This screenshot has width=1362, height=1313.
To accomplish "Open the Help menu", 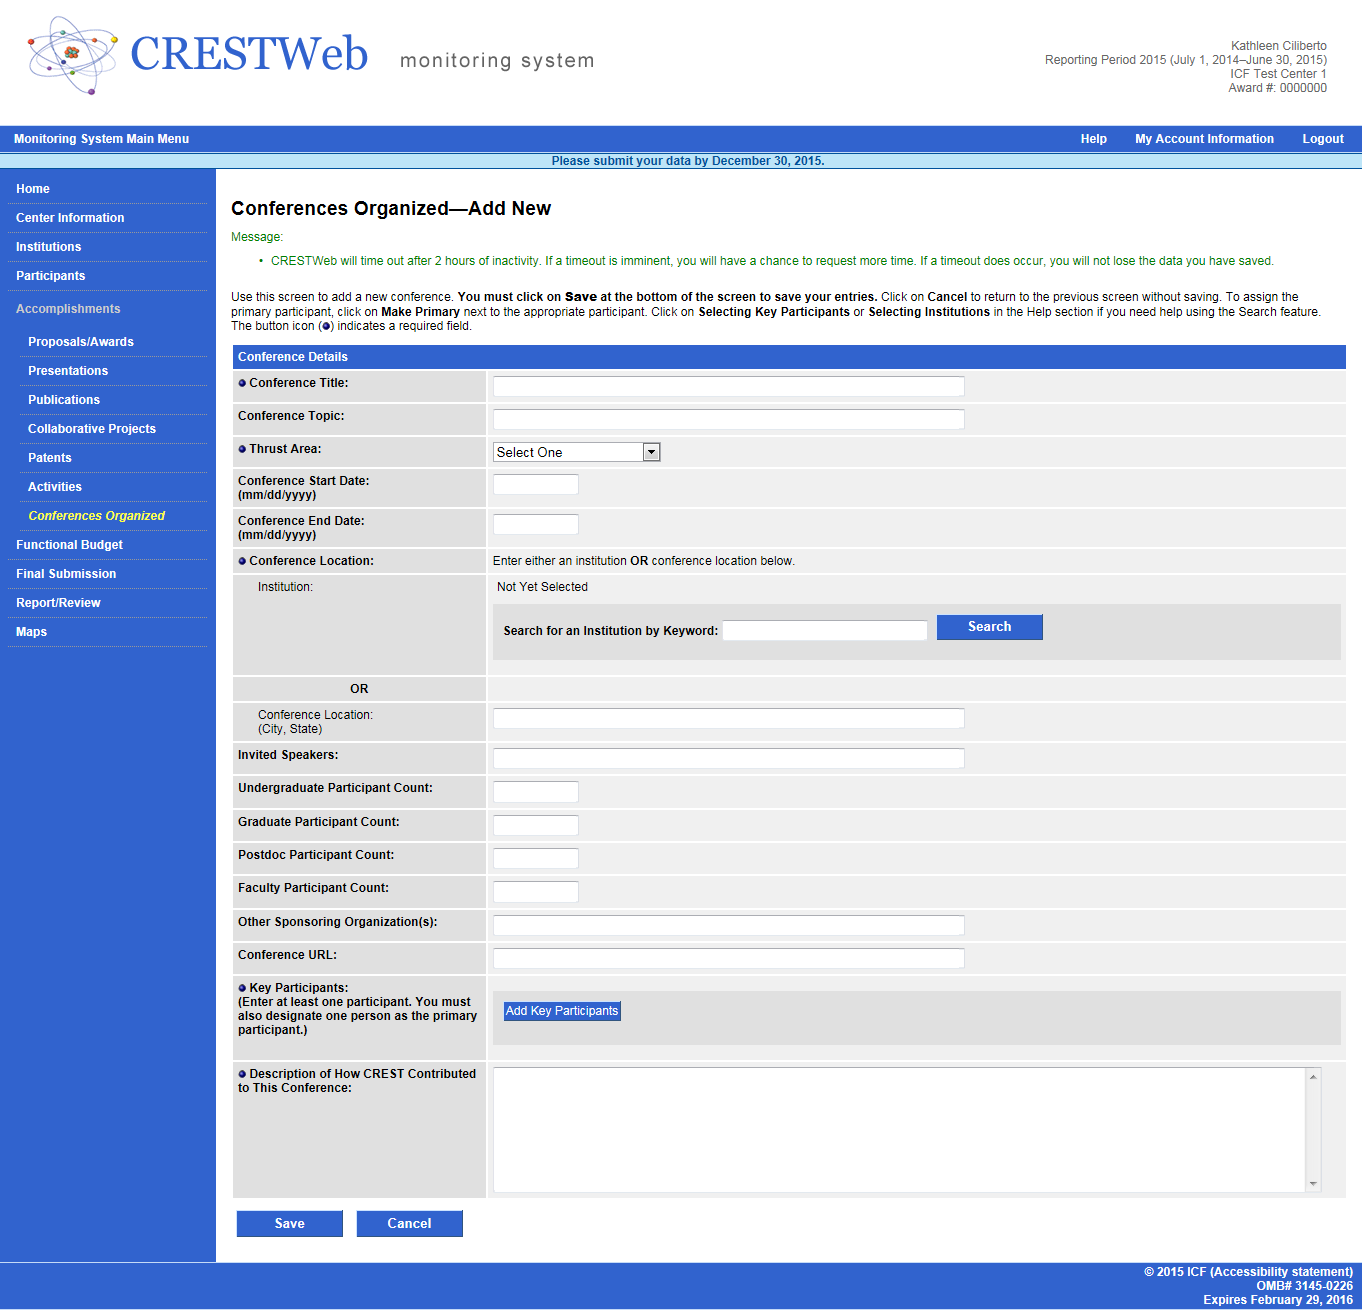I will (1093, 139).
